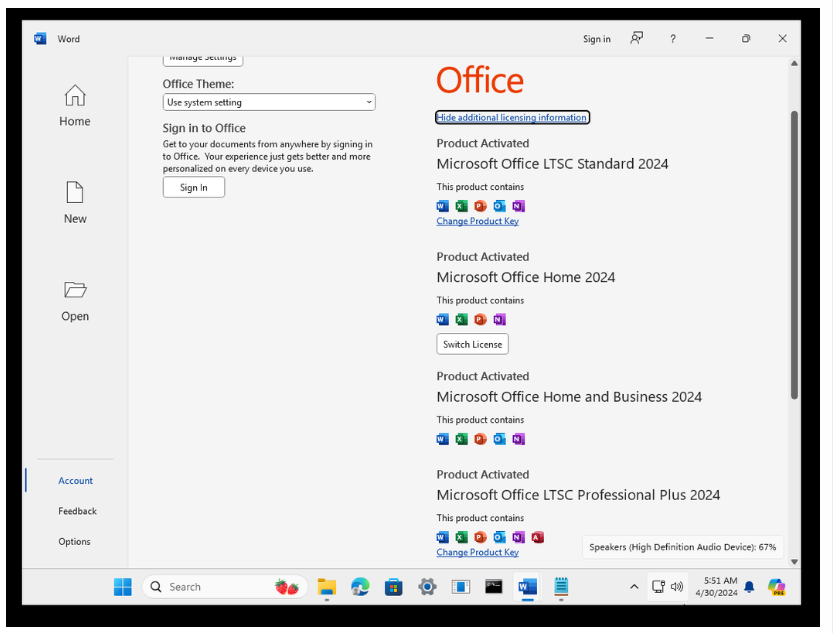833x633 pixels.
Task: Click the account manager person icon in title bar
Action: 636,38
